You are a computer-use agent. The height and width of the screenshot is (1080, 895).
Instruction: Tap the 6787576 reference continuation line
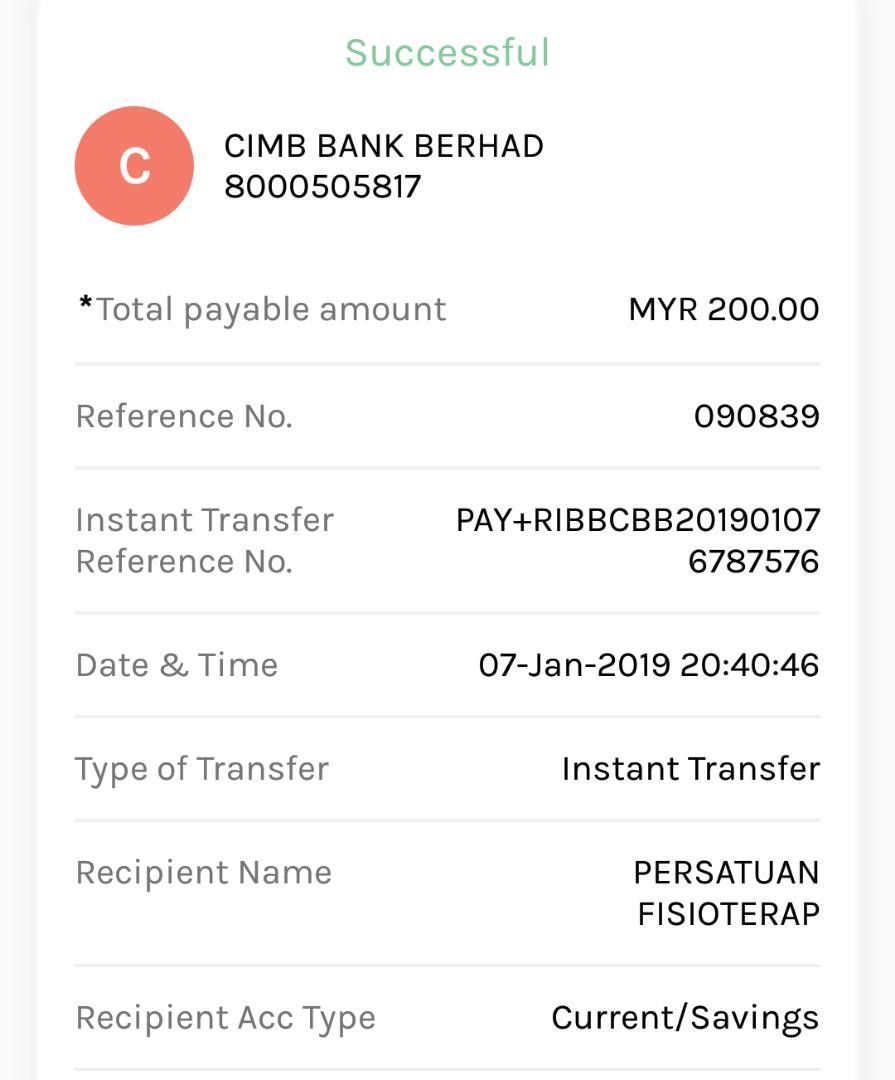(x=753, y=561)
